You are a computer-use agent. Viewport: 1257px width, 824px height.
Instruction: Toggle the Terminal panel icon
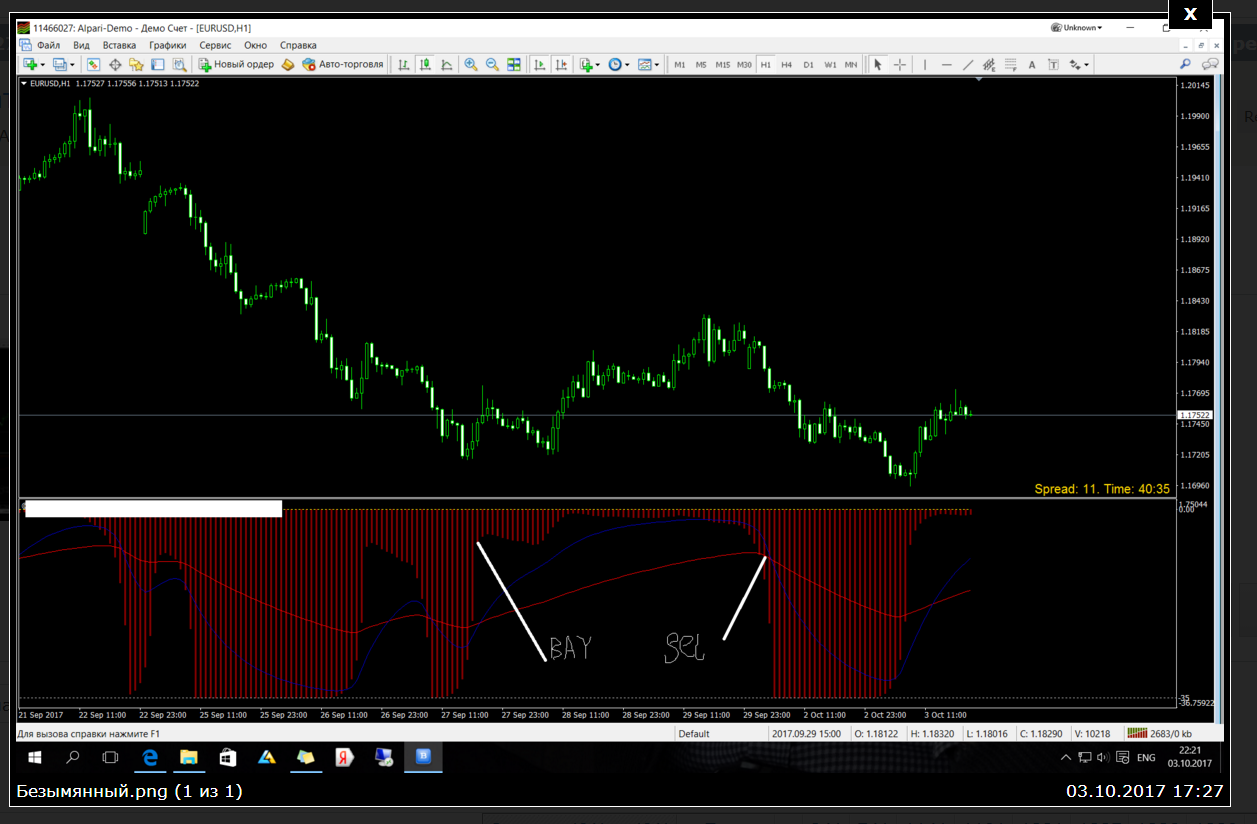coord(158,64)
